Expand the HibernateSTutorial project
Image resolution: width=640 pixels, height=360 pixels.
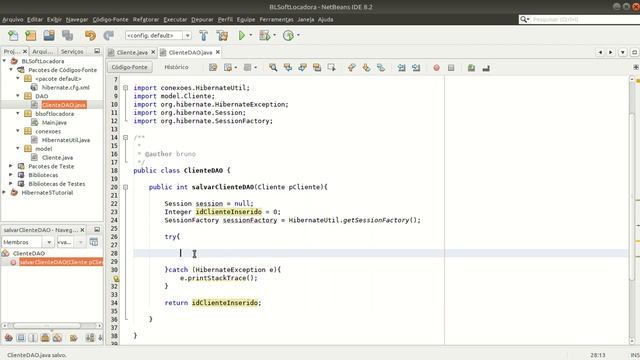point(4,192)
